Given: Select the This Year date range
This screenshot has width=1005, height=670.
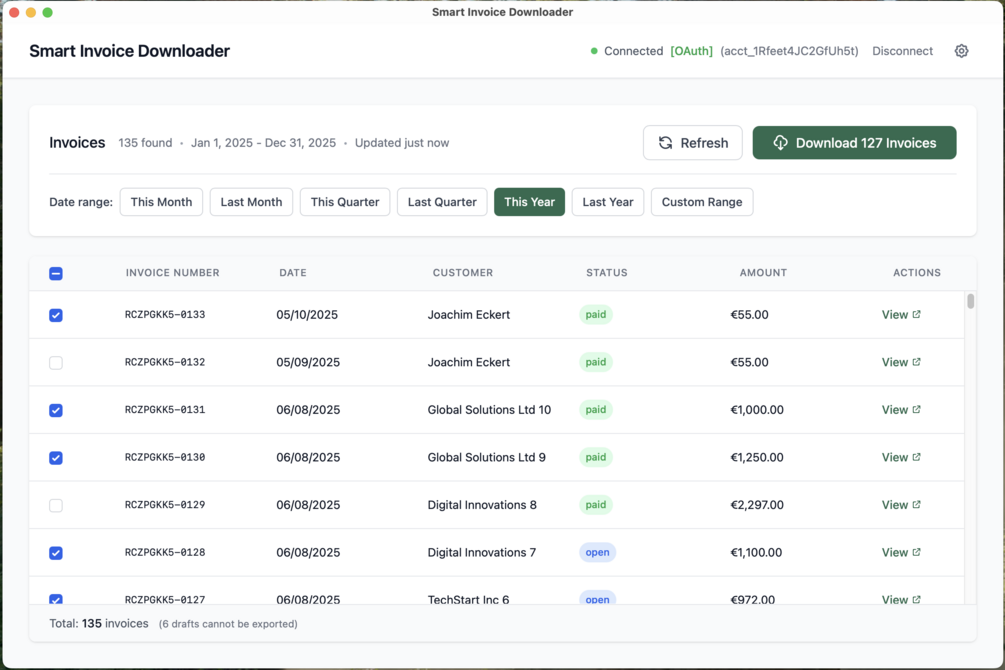Looking at the screenshot, I should (529, 202).
